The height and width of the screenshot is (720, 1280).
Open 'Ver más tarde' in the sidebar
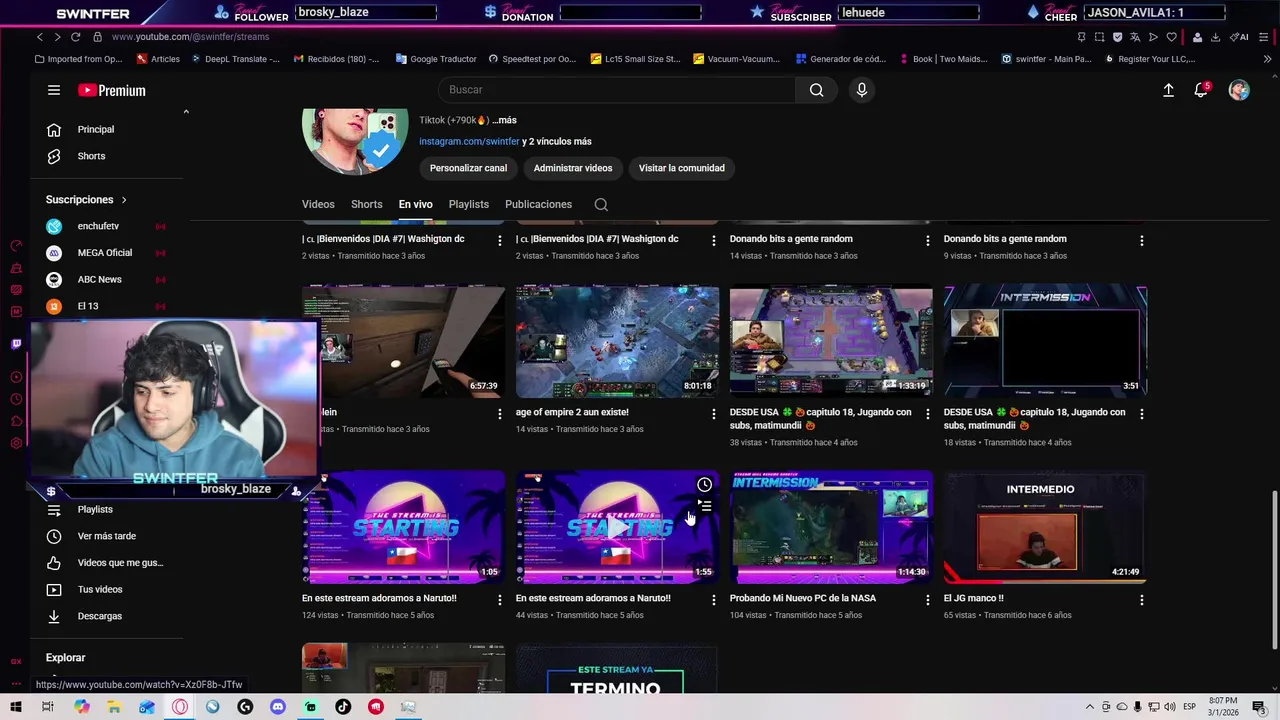point(107,536)
